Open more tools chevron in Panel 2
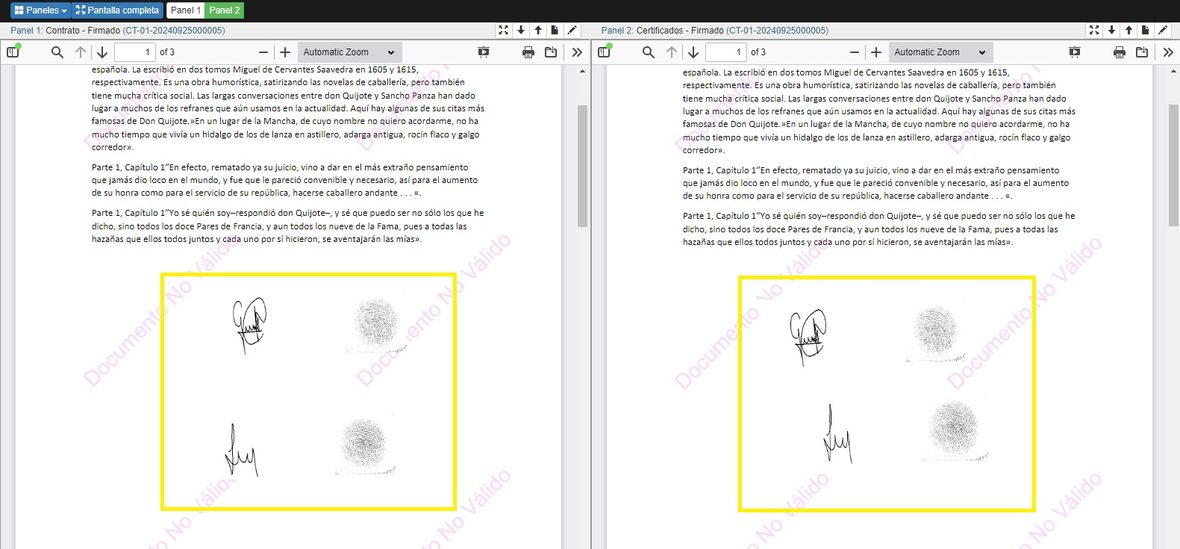Viewport: 1180px width, 549px height. 1168,52
